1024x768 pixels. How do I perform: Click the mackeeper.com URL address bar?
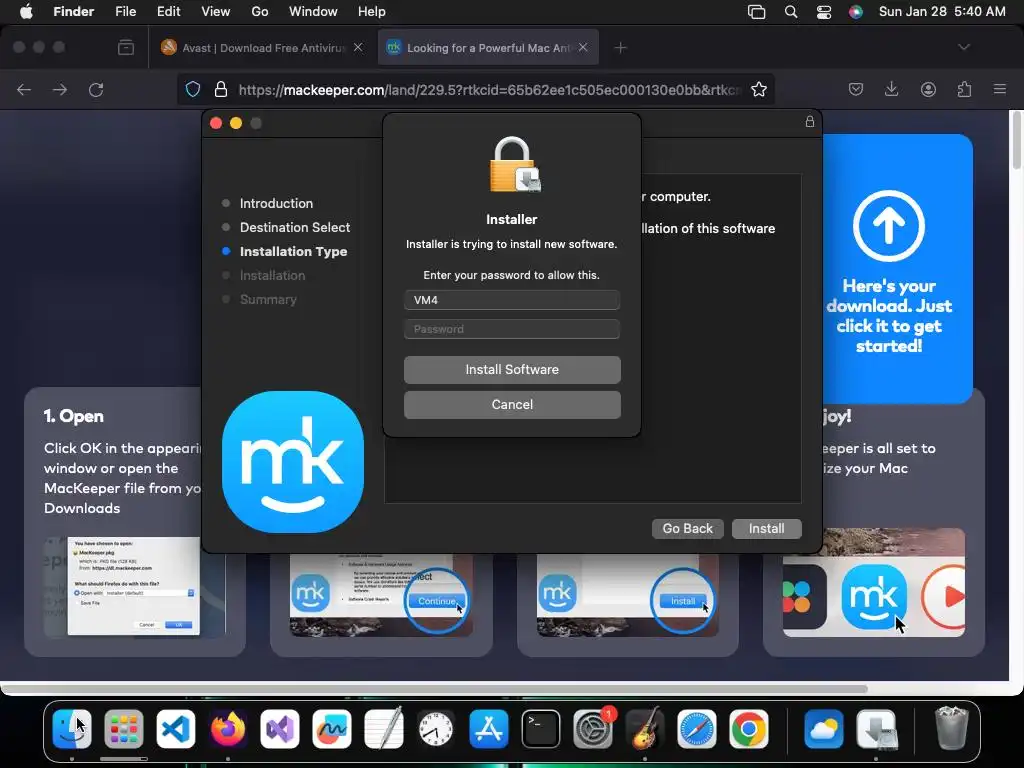pyautogui.click(x=490, y=90)
